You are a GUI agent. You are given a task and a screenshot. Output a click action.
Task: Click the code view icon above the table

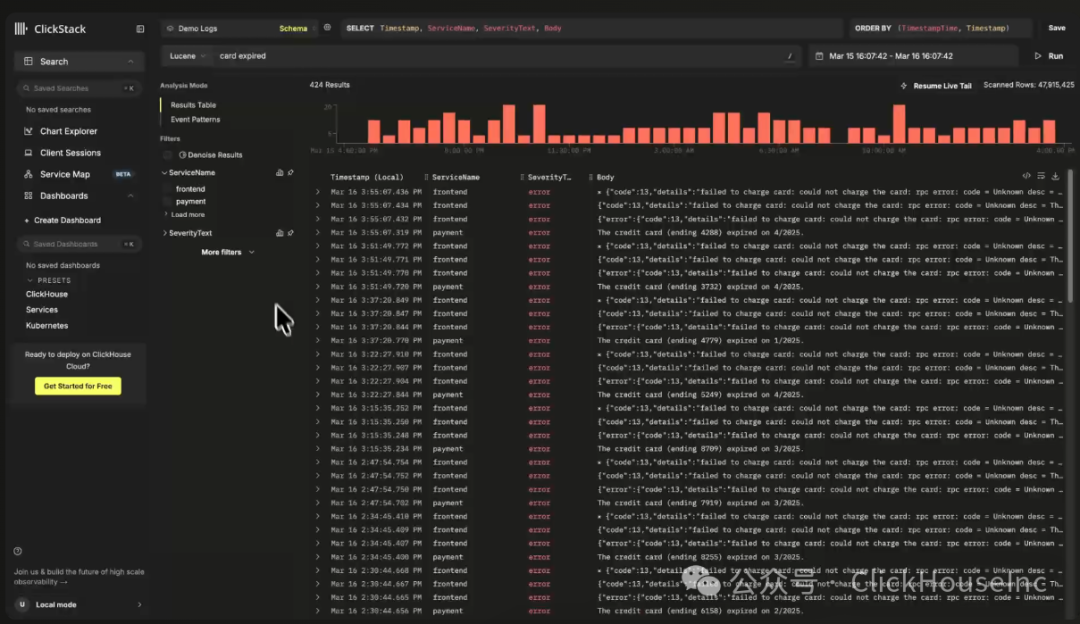click(1026, 176)
